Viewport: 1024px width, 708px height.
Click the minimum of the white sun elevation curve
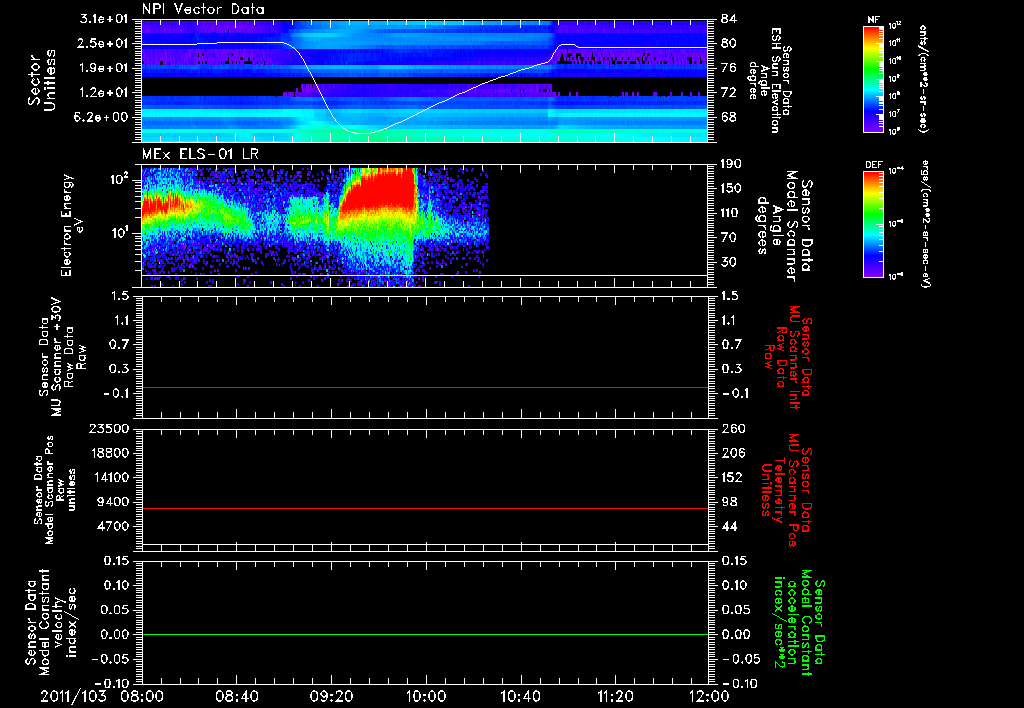click(362, 133)
